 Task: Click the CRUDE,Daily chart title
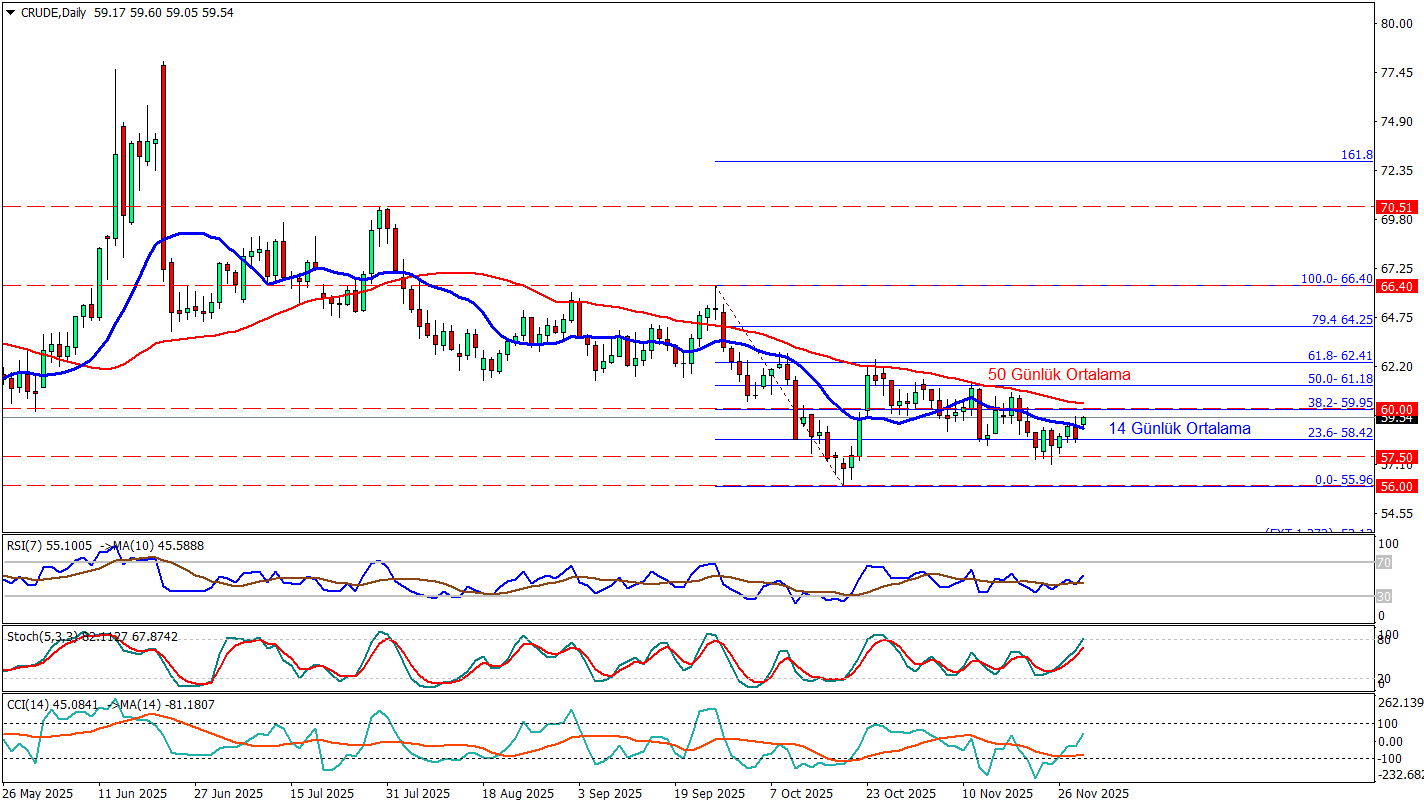53,14
